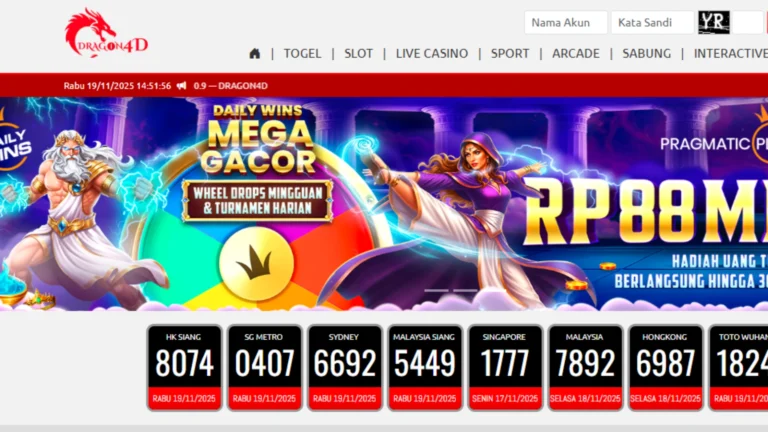
Task: Click the YR captcha image
Action: pos(714,23)
